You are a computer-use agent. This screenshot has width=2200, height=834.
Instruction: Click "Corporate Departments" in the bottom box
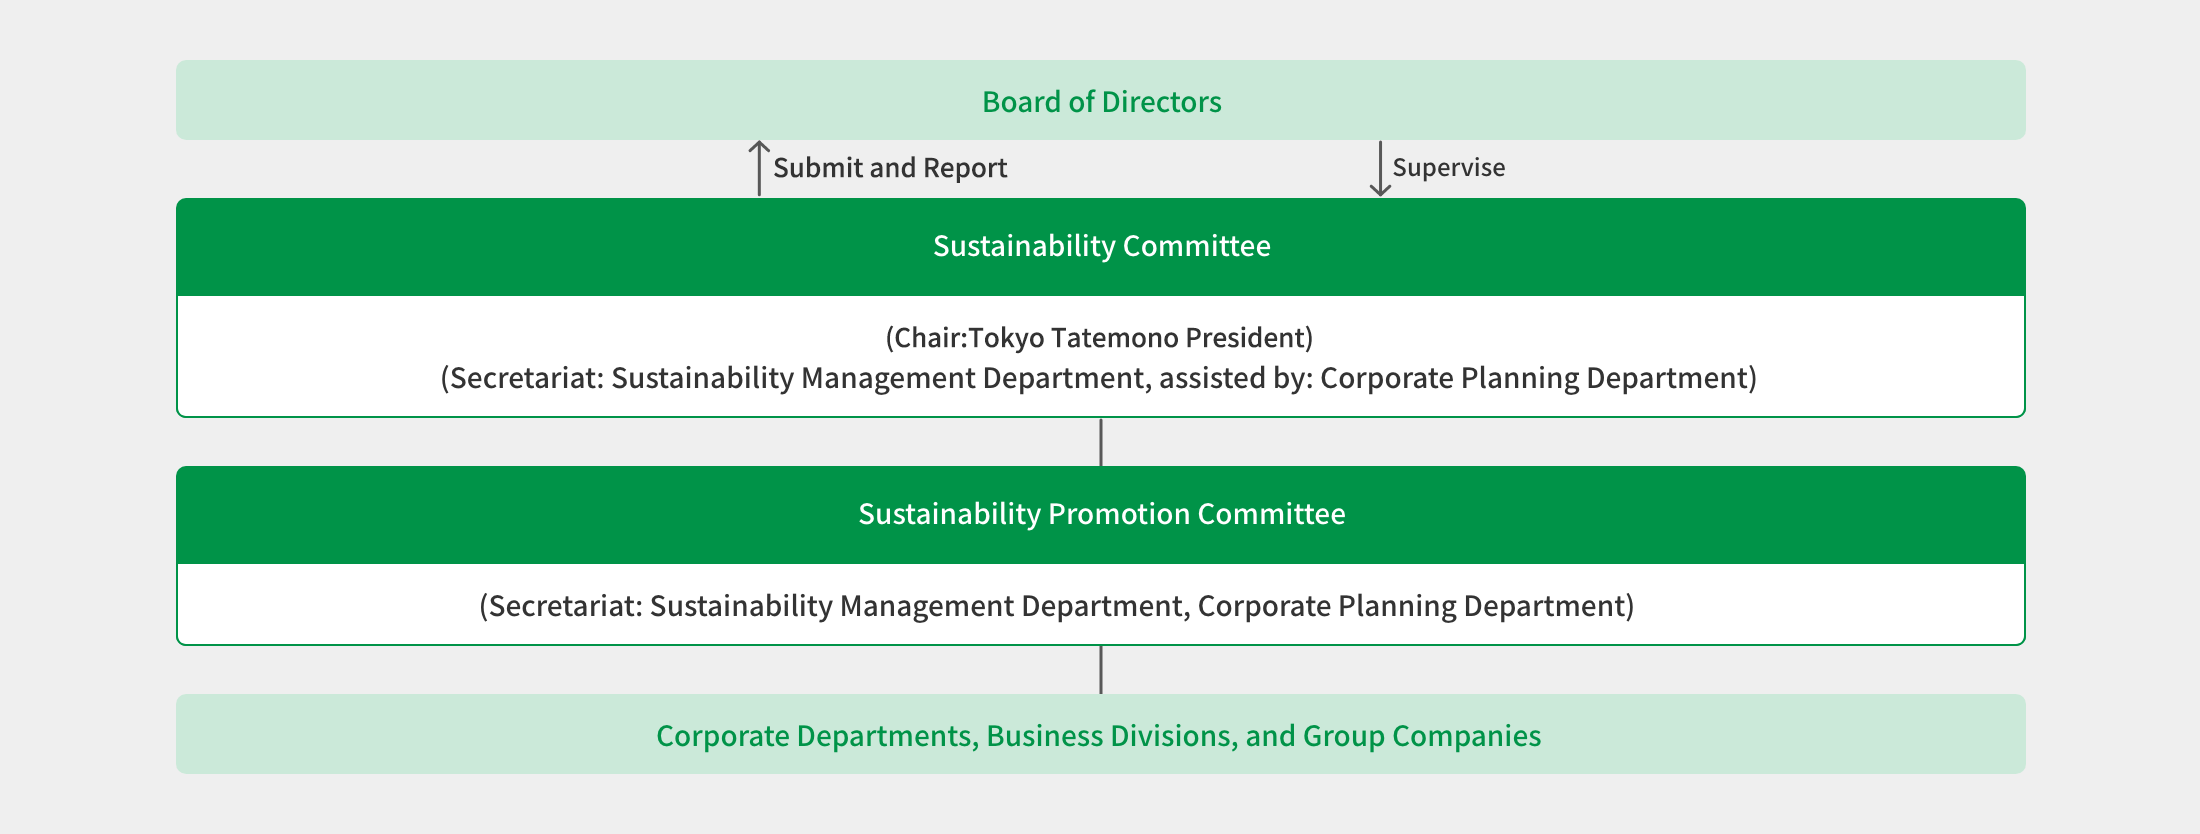[813, 736]
